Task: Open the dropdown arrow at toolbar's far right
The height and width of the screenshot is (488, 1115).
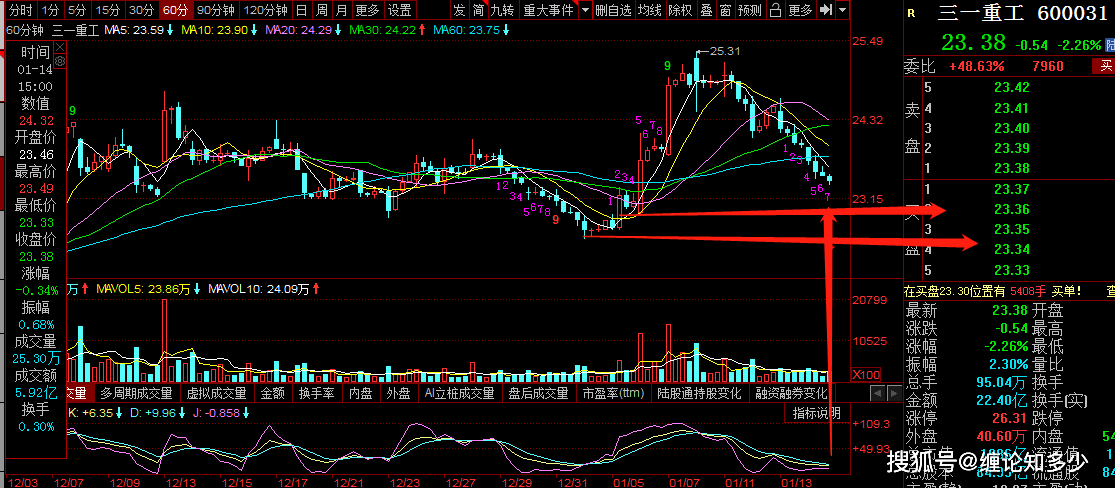Action: pos(844,10)
